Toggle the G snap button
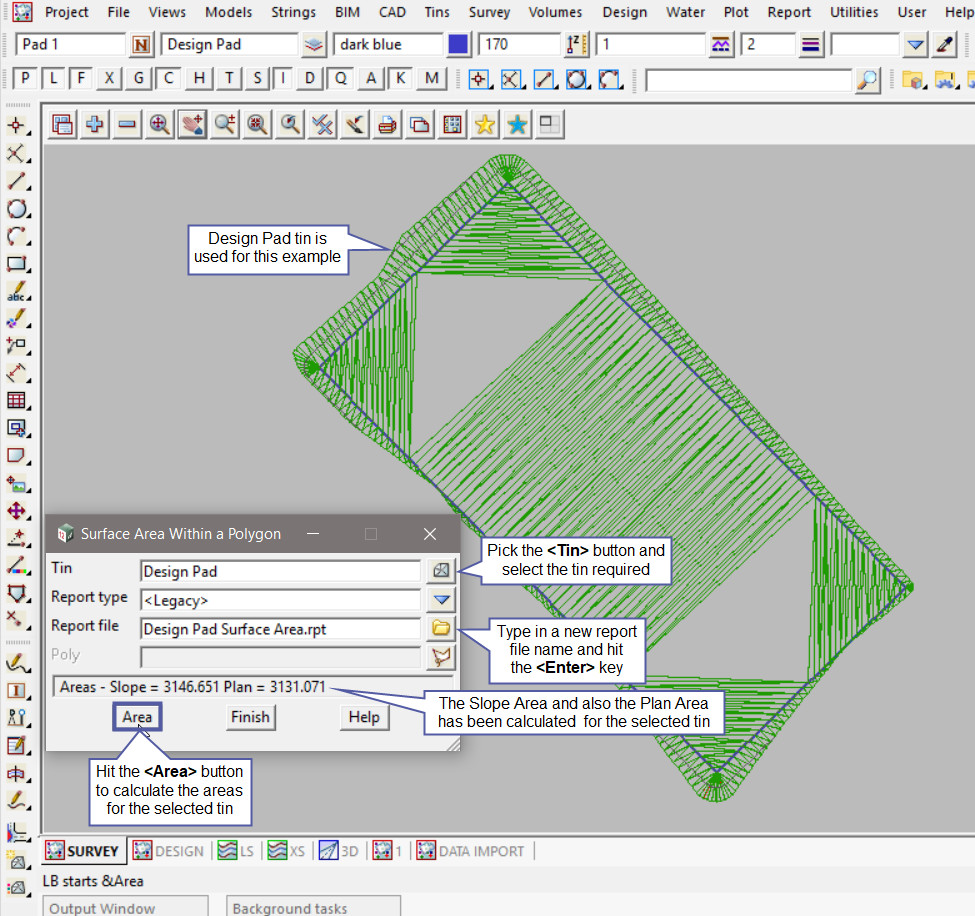The image size is (975, 916). 138,79
